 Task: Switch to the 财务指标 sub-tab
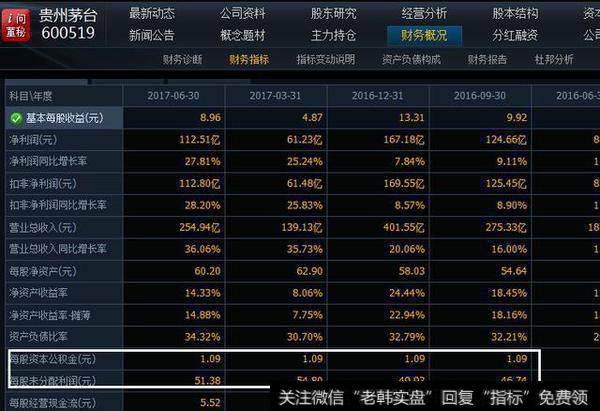pyautogui.click(x=249, y=60)
